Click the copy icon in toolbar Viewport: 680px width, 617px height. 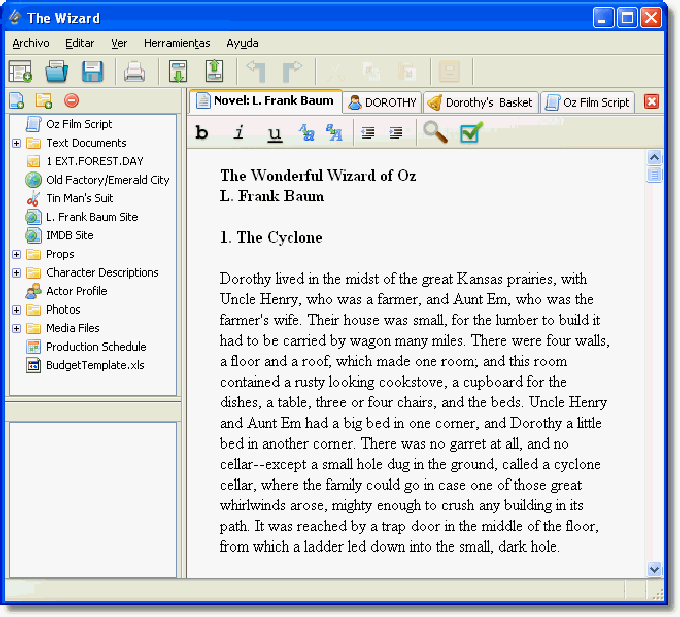click(x=371, y=72)
